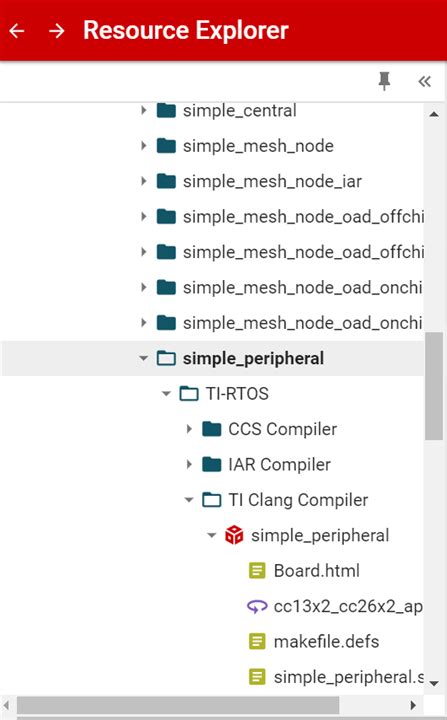
Task: Collapse the TI Clang Compiler folder
Action: [189, 500]
